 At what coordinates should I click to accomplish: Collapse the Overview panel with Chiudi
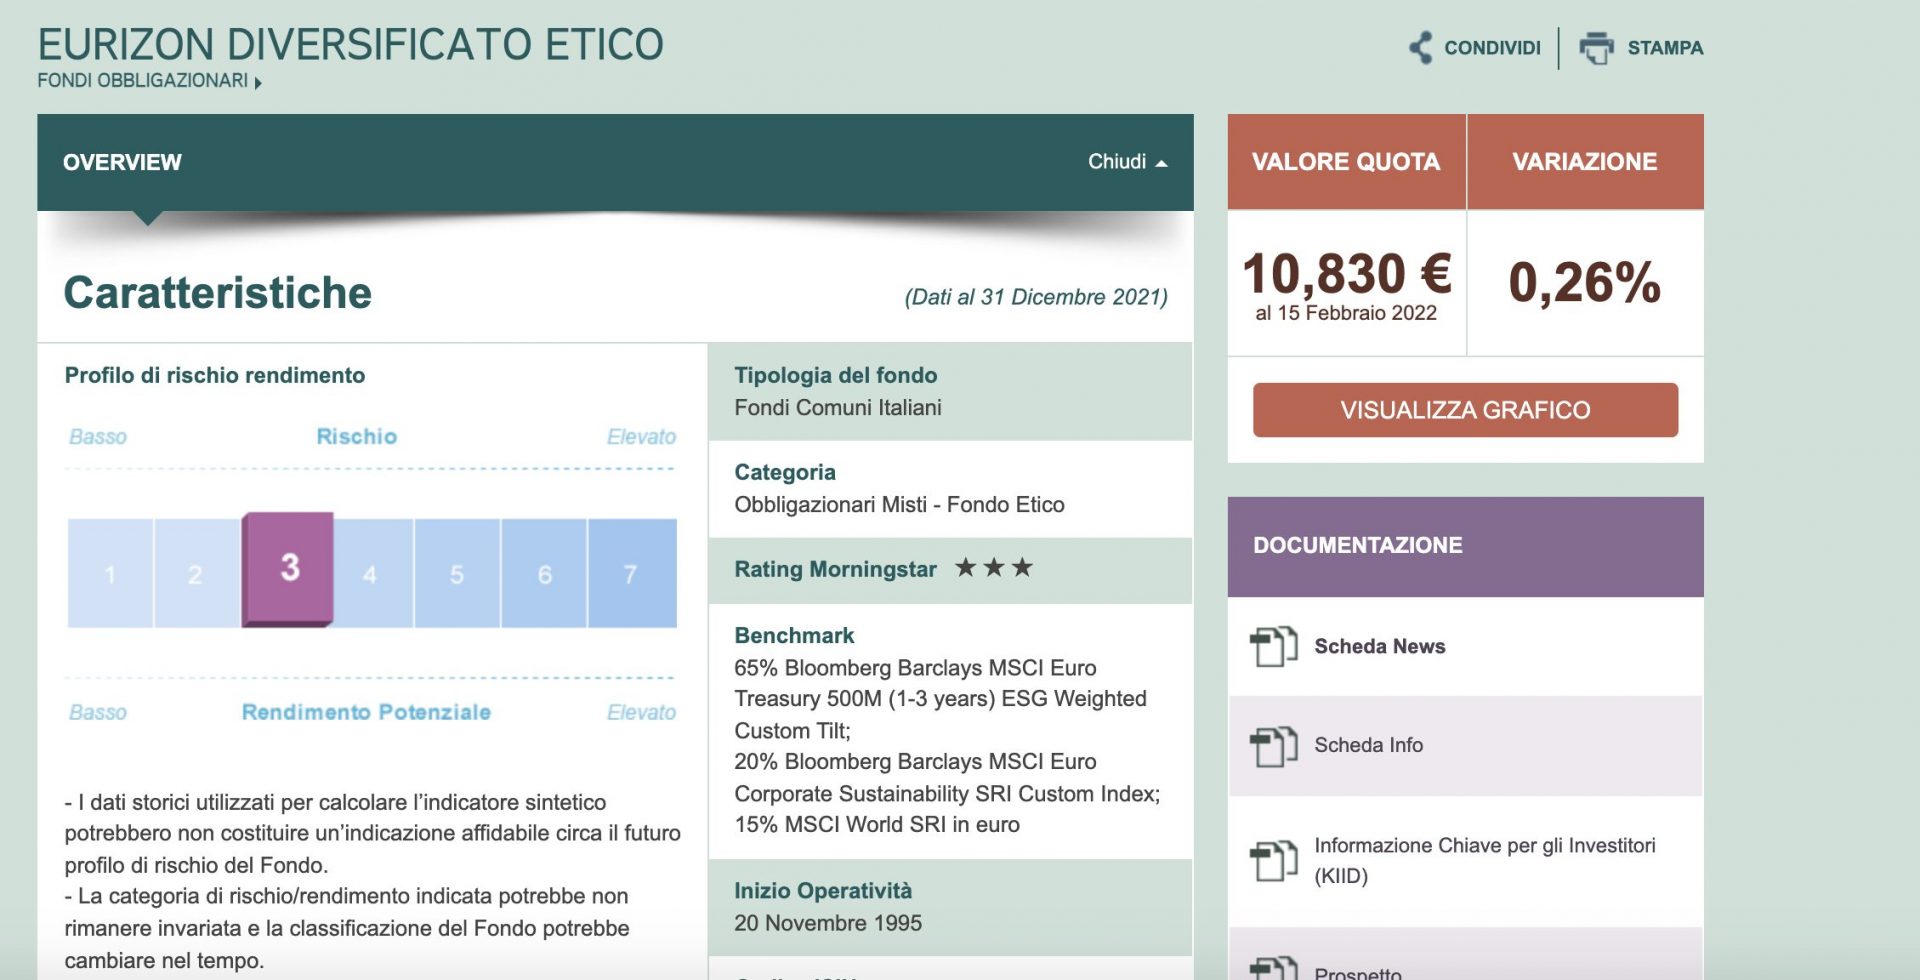(1127, 162)
